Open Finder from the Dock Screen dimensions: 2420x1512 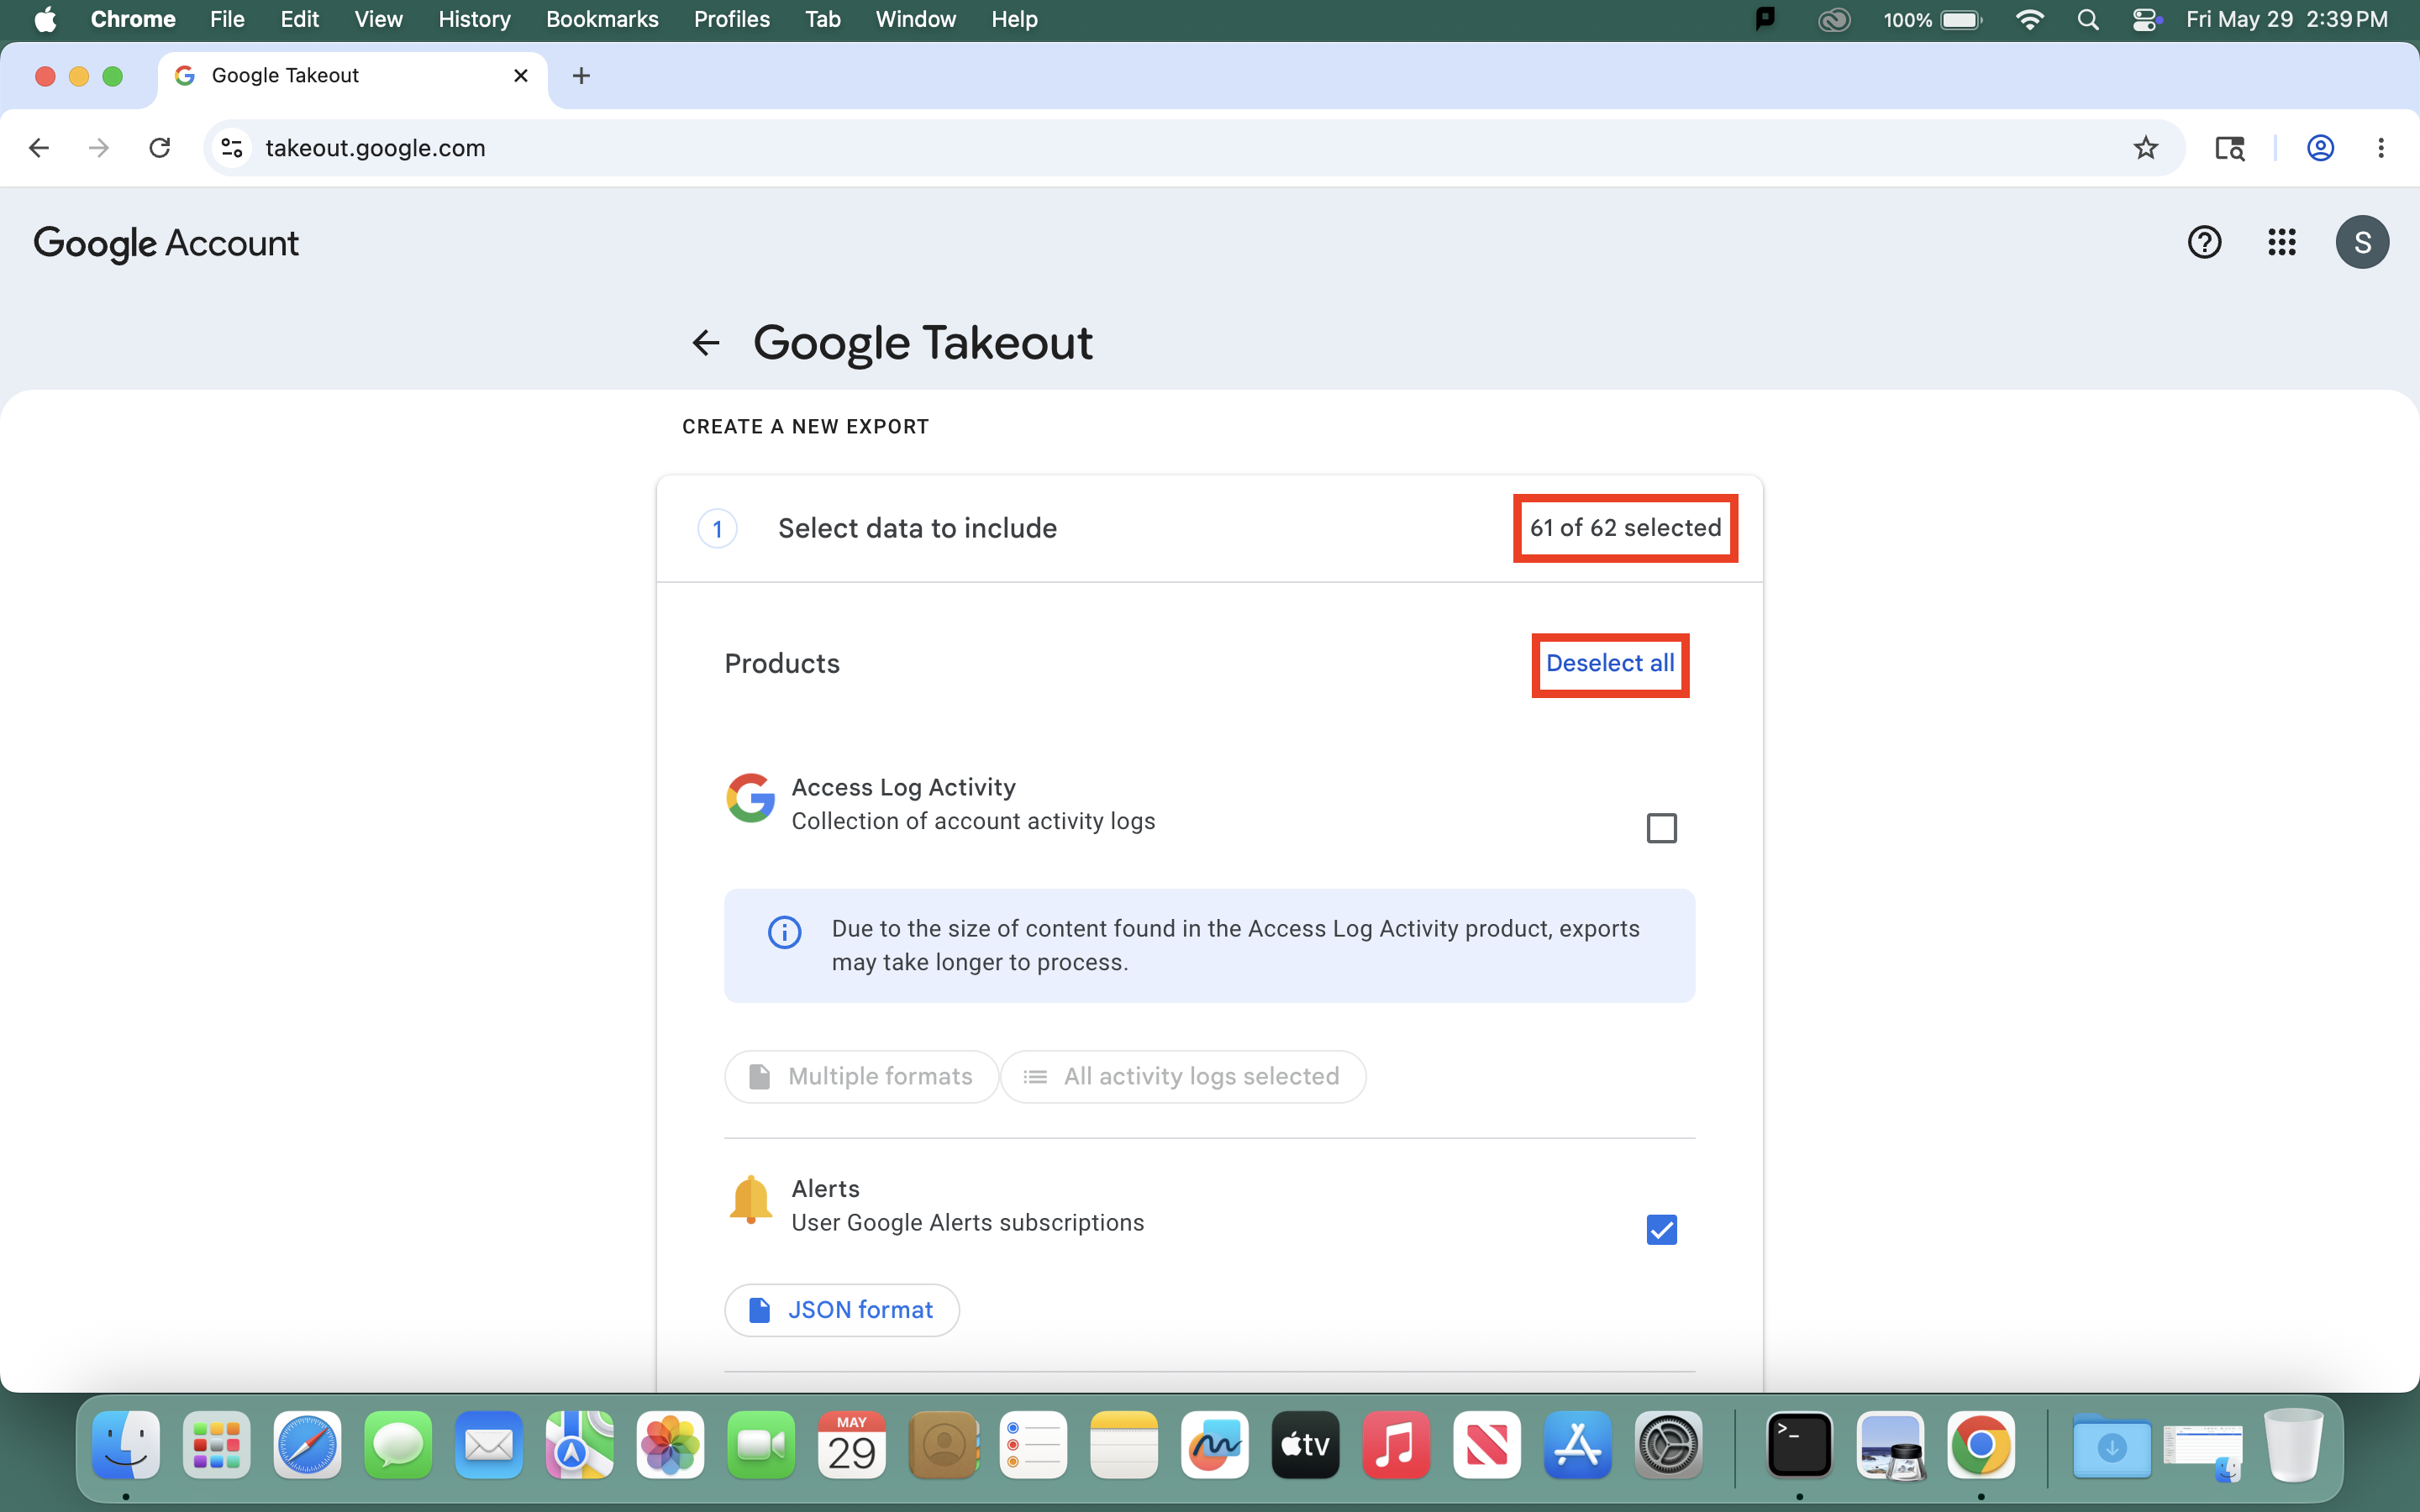[126, 1445]
